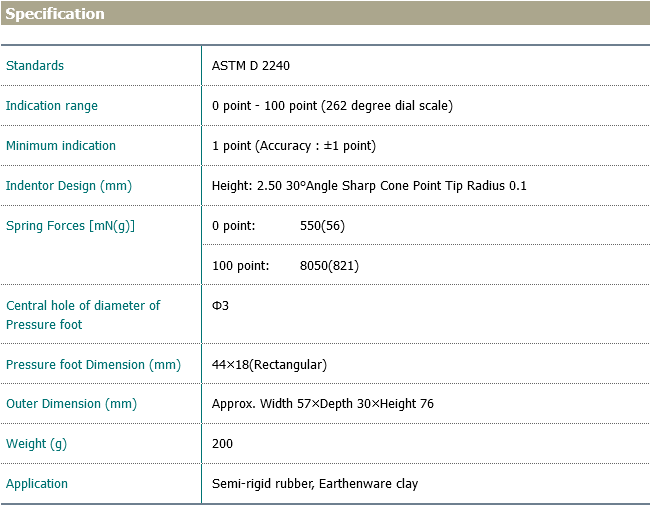Click the Φ3 diameter value

click(x=220, y=306)
